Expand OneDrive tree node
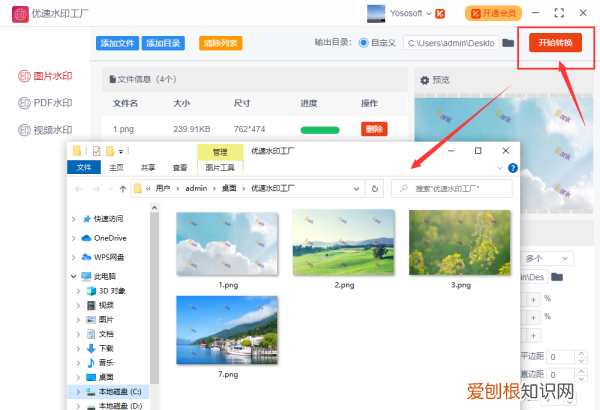The height and width of the screenshot is (410, 600). point(73,238)
